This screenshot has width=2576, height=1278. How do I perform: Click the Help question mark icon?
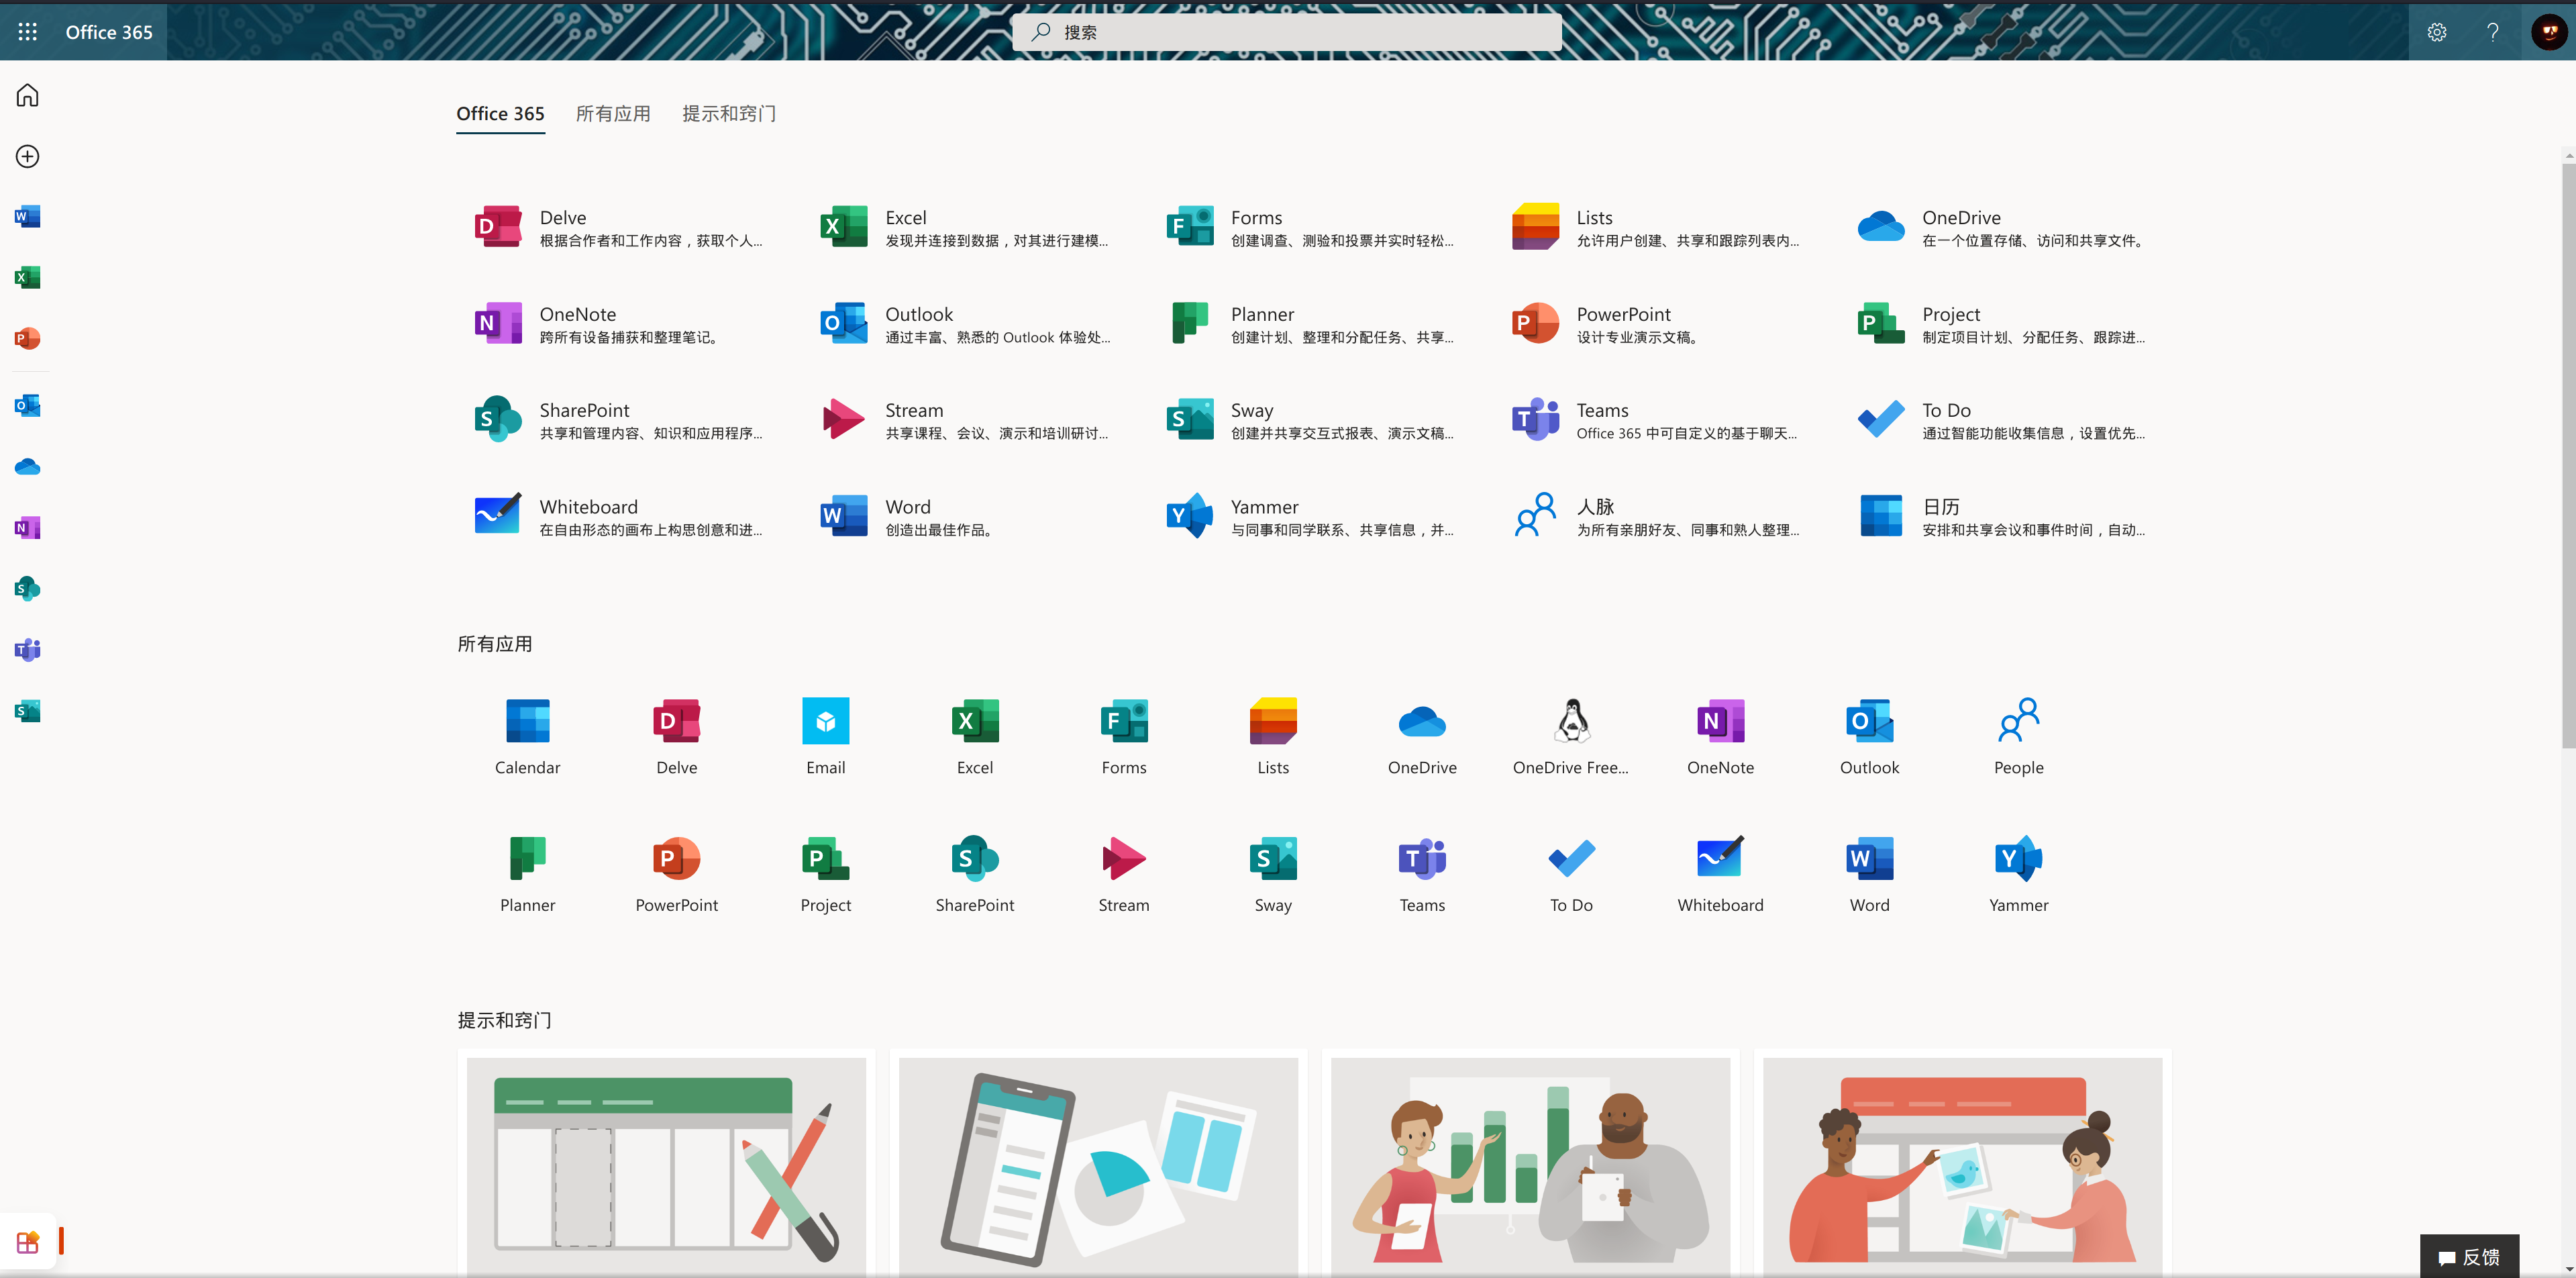(2493, 32)
